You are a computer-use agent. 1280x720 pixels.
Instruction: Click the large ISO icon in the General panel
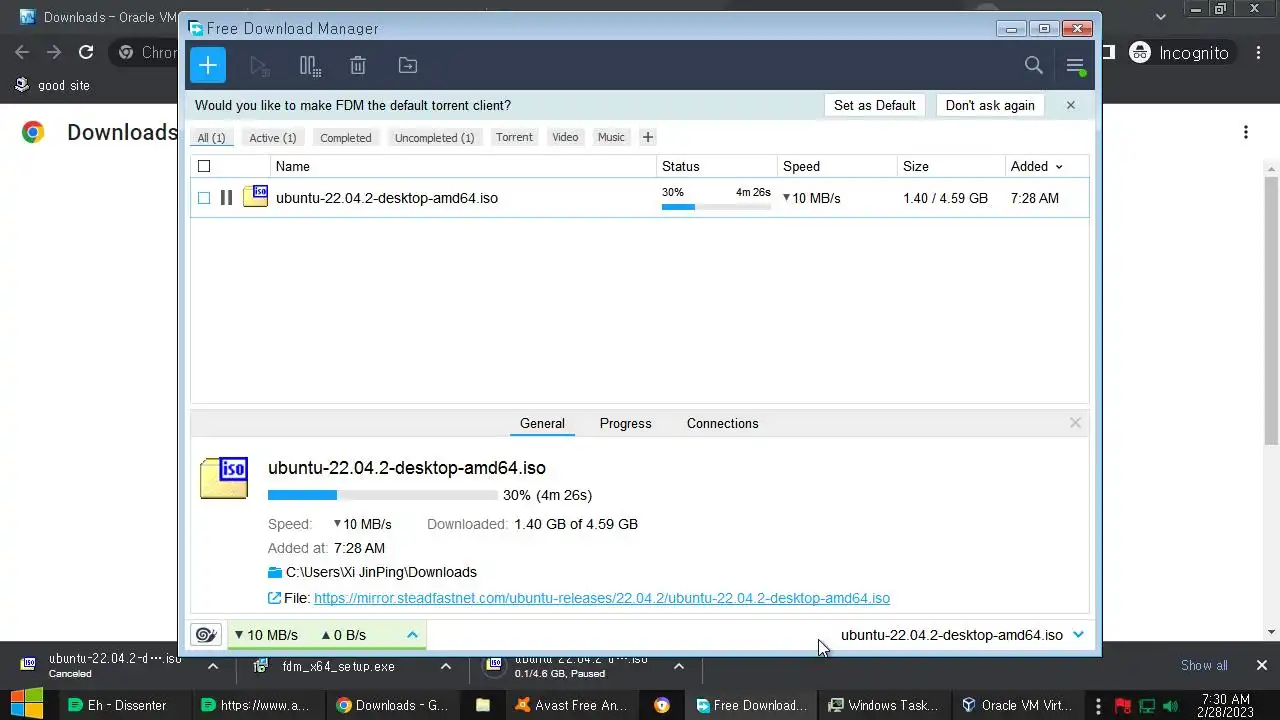click(224, 478)
